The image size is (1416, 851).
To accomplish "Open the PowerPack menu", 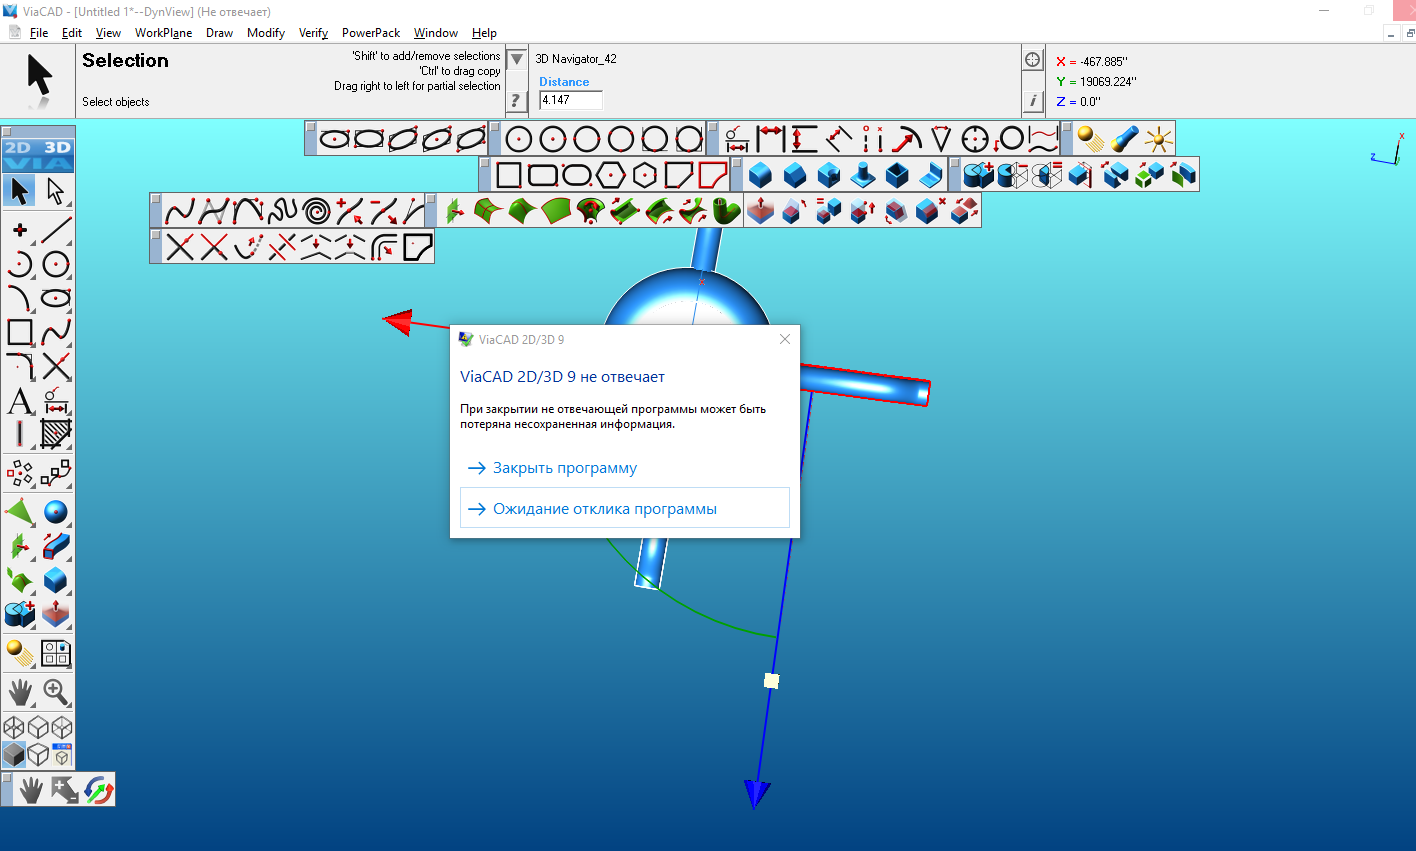I will [371, 33].
